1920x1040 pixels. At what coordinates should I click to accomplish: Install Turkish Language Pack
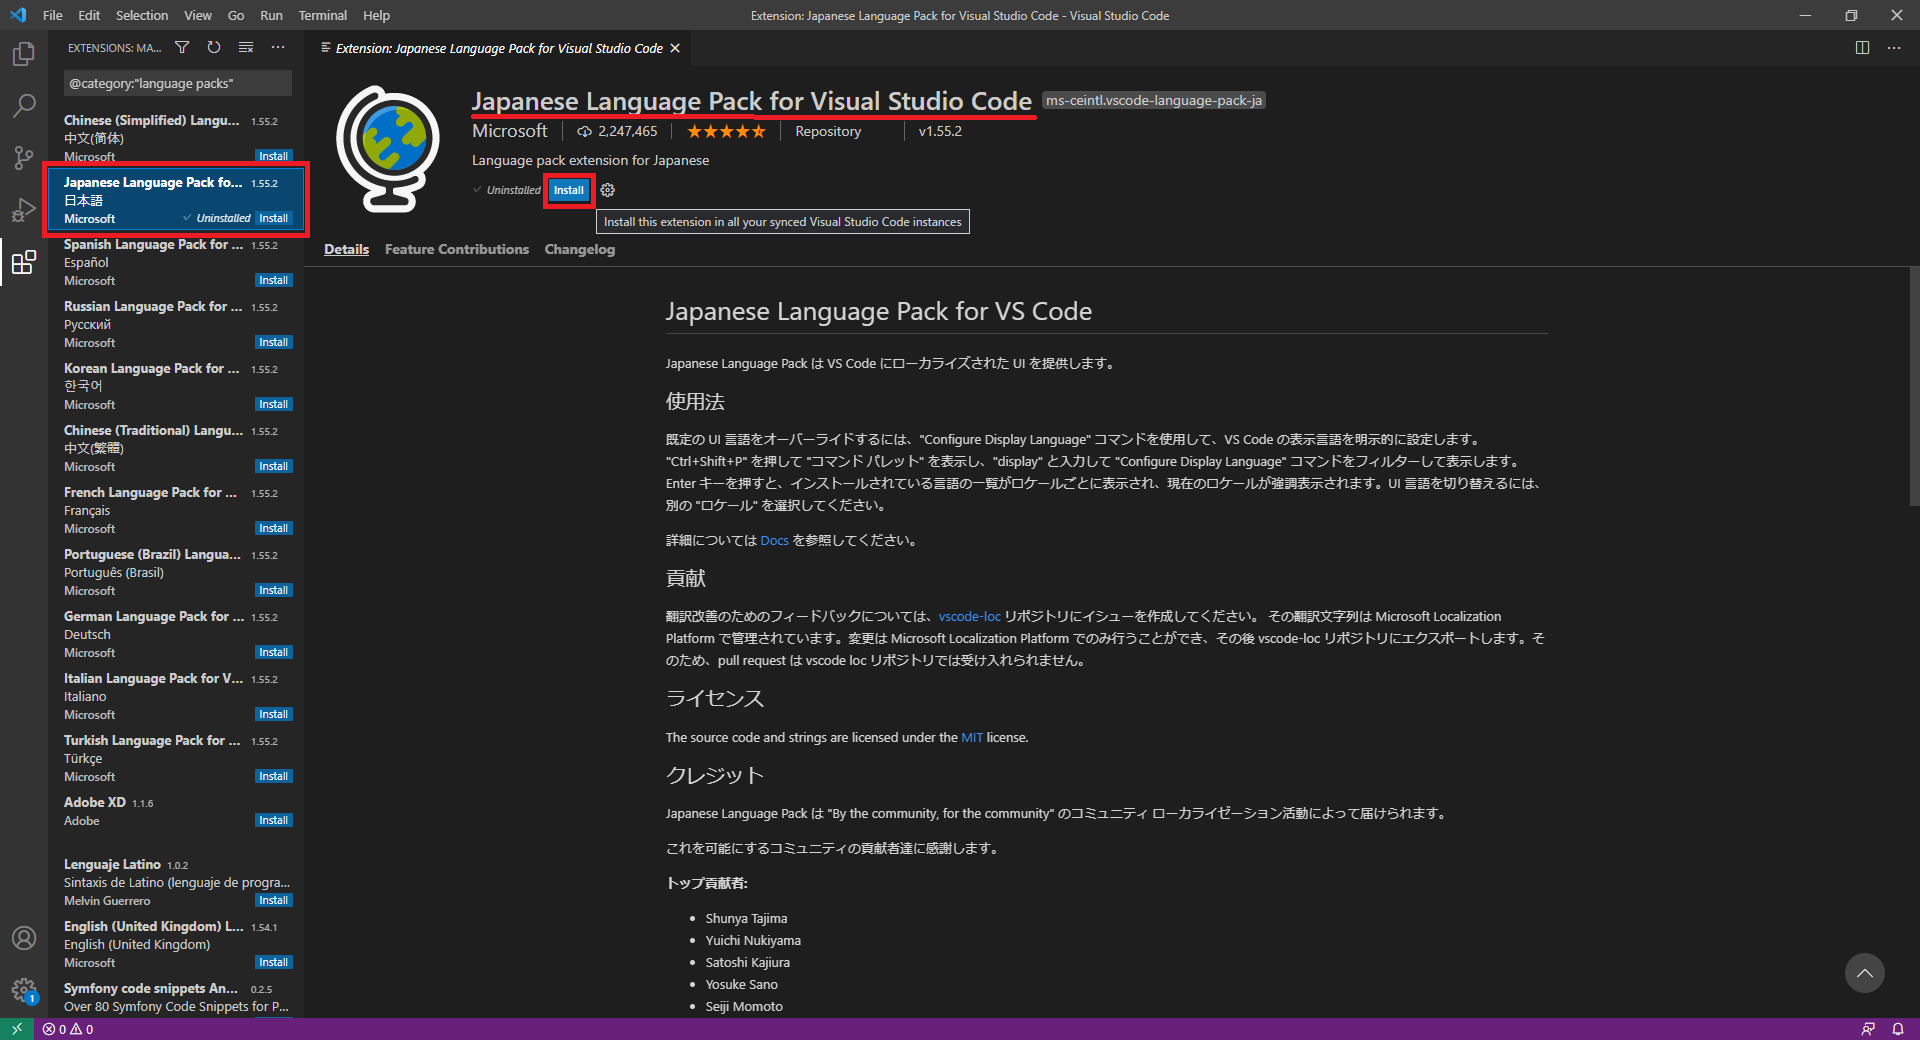point(273,776)
